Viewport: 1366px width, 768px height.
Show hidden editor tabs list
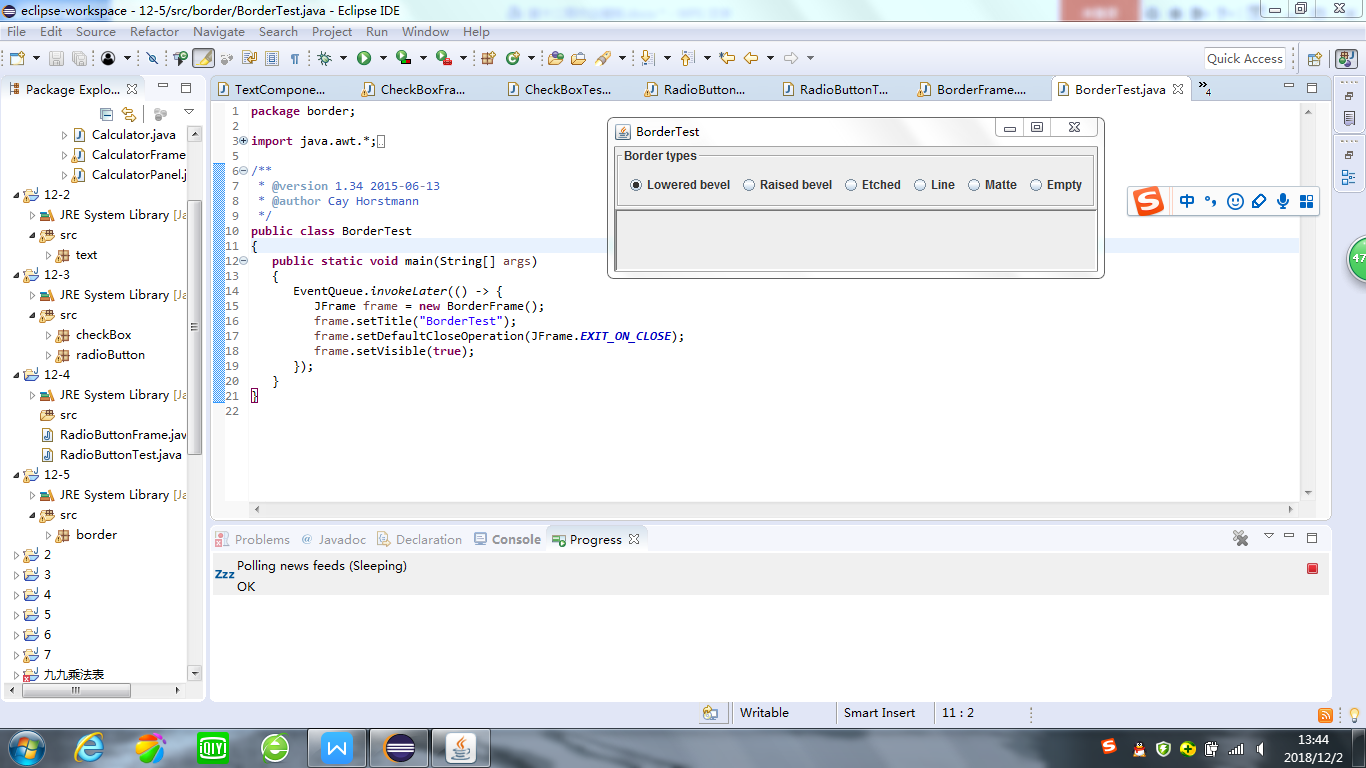(x=1204, y=89)
